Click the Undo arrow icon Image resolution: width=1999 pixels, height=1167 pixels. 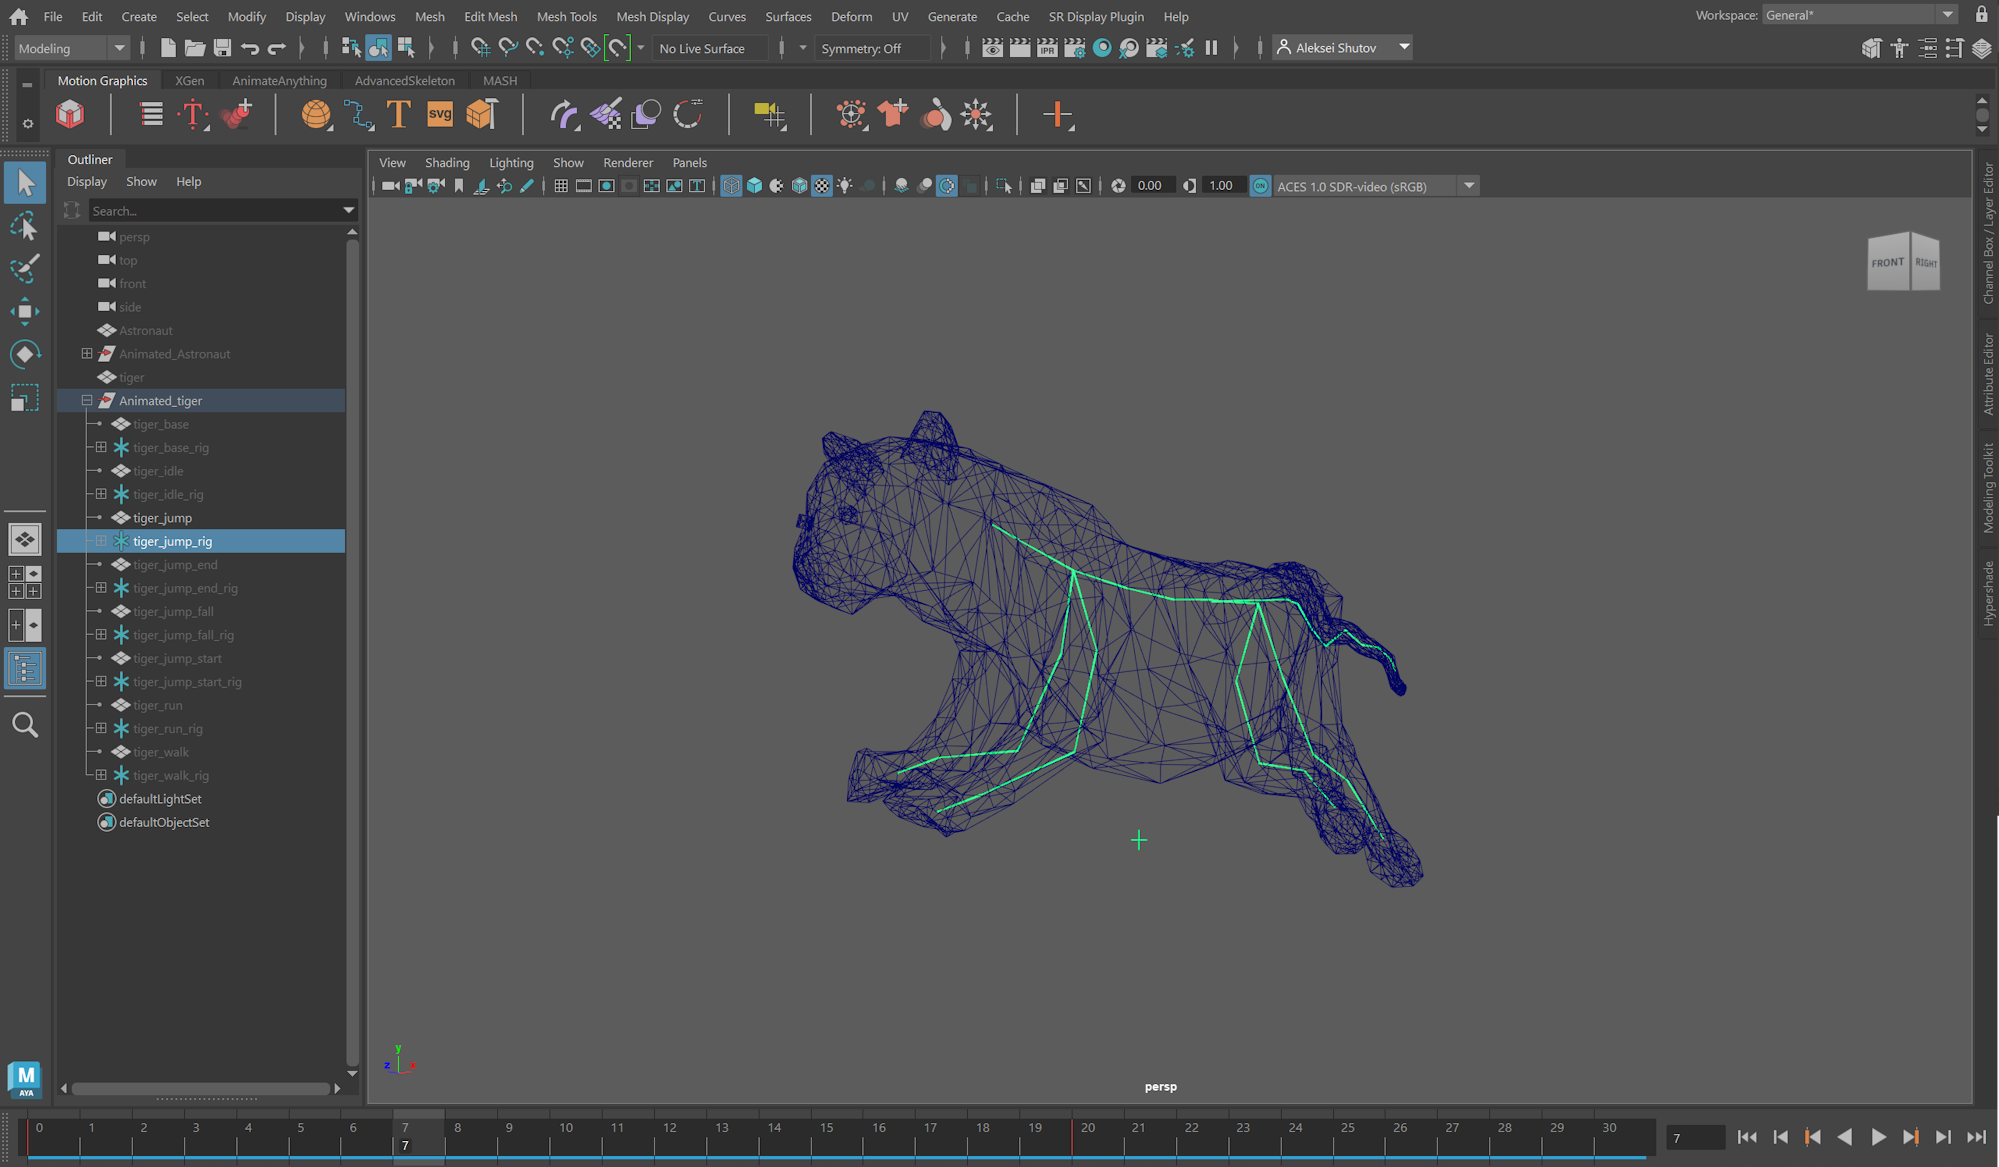(x=249, y=48)
